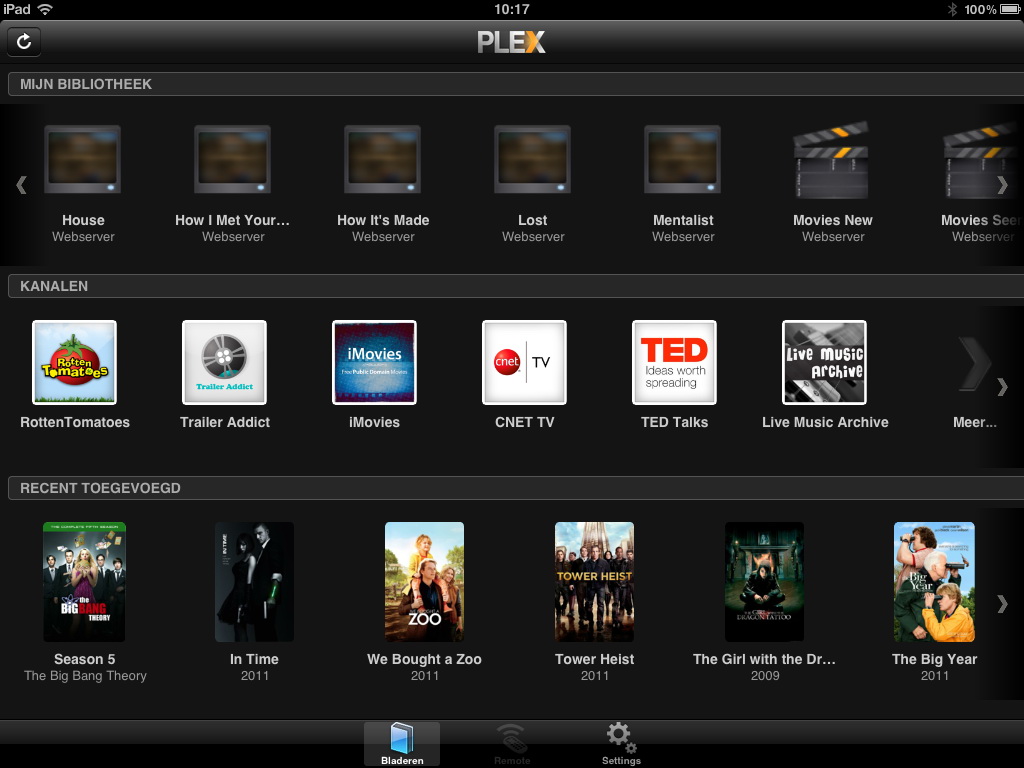Switch to the Settings tab
1024x768 pixels.
point(621,744)
